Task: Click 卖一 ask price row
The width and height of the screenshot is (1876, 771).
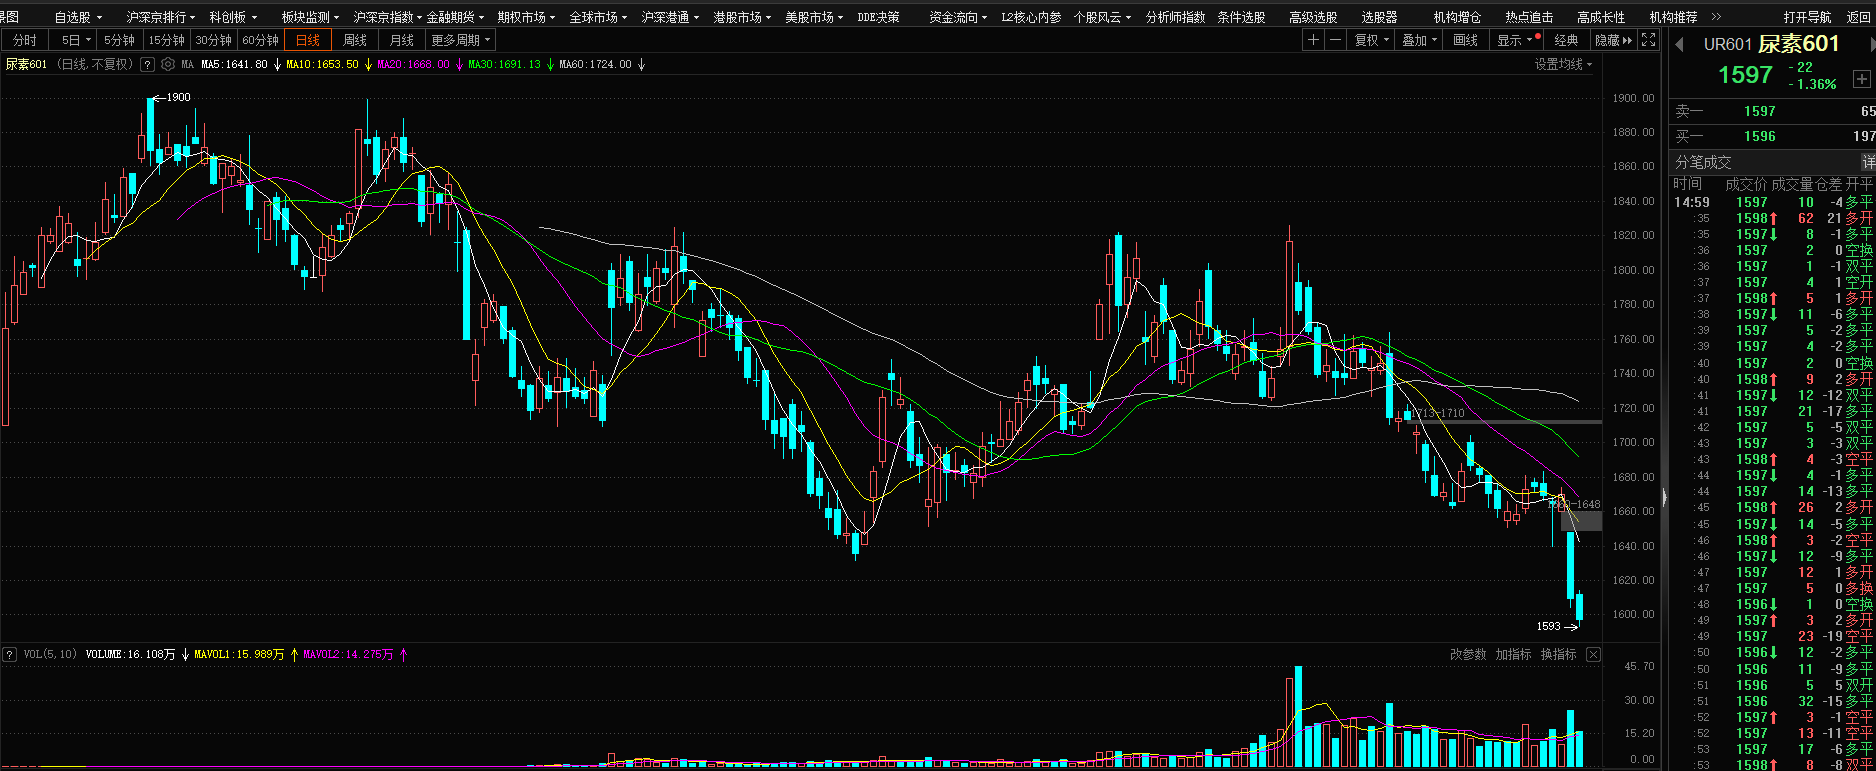Action: pyautogui.click(x=1773, y=111)
